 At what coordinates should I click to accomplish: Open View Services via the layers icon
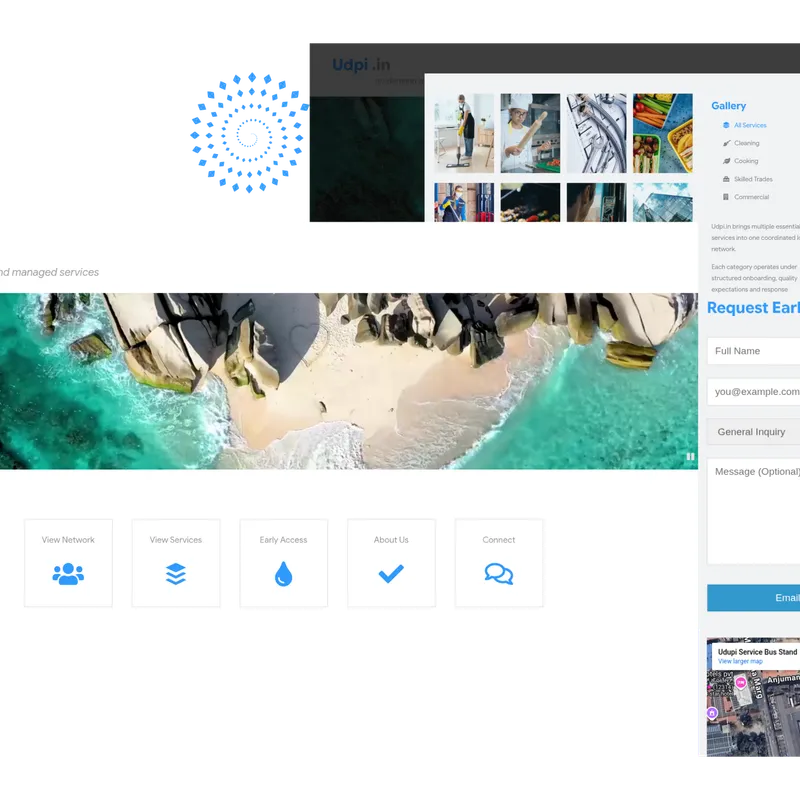tap(176, 574)
